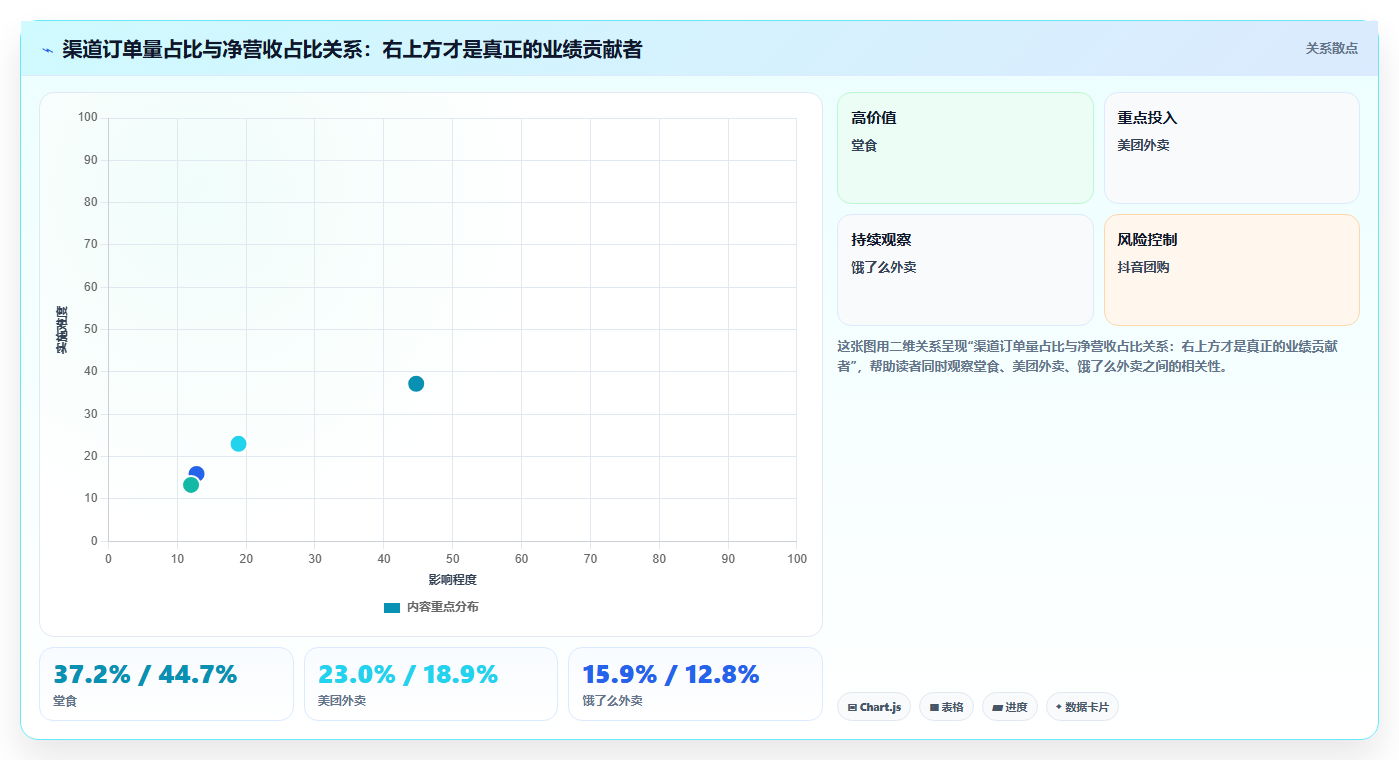
Task: Select the blue 饿了么外卖 scatter point
Action: (198, 472)
